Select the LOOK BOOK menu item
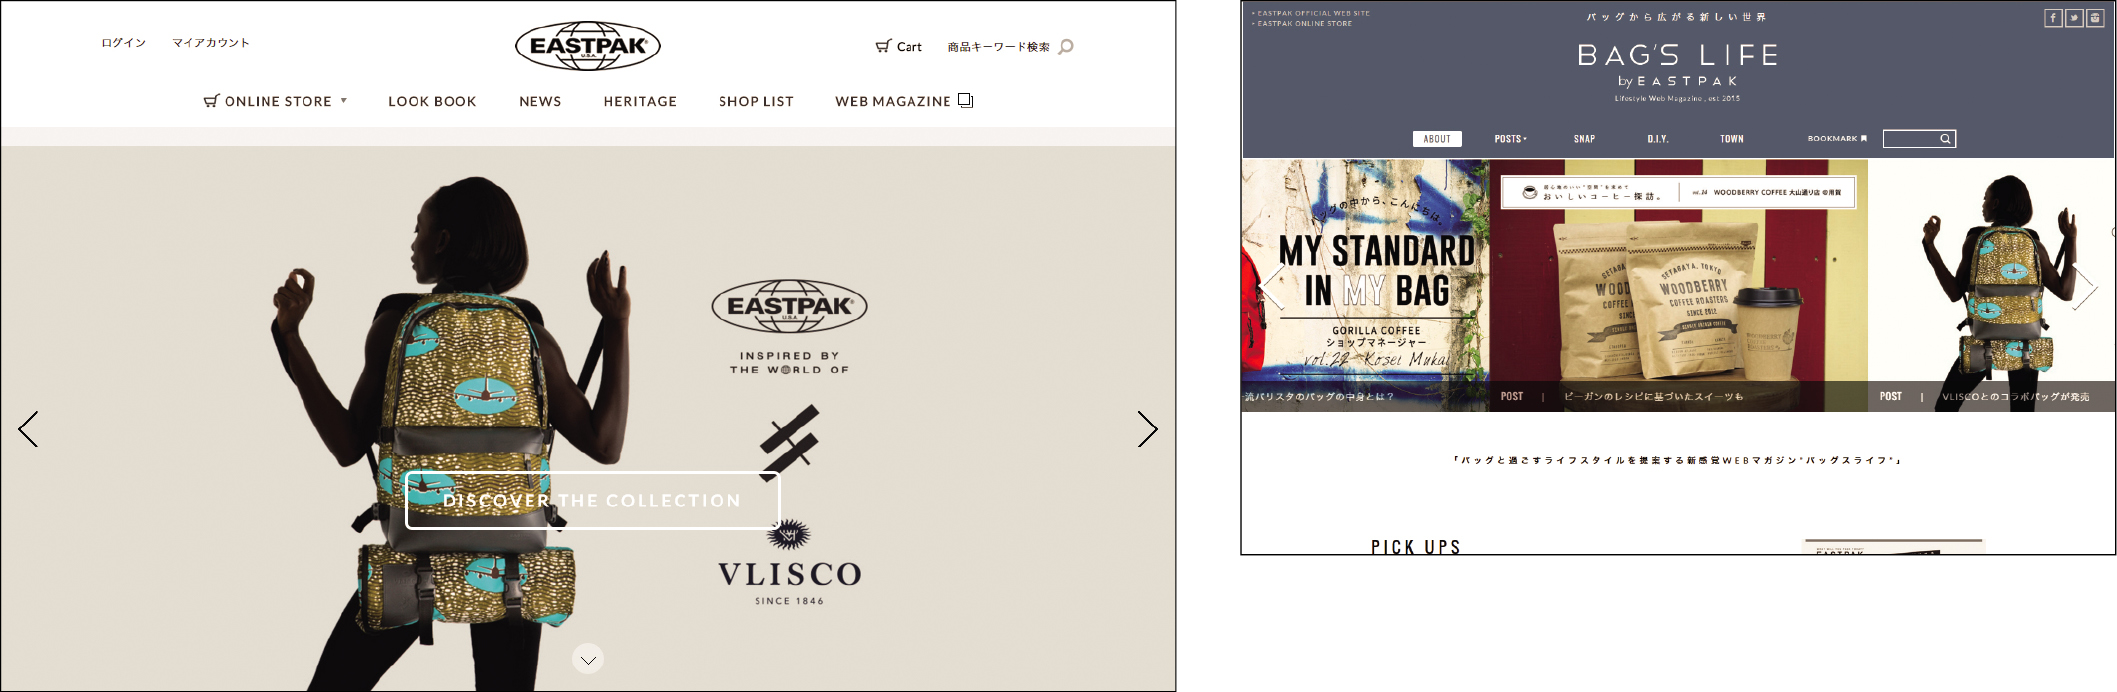 (432, 101)
